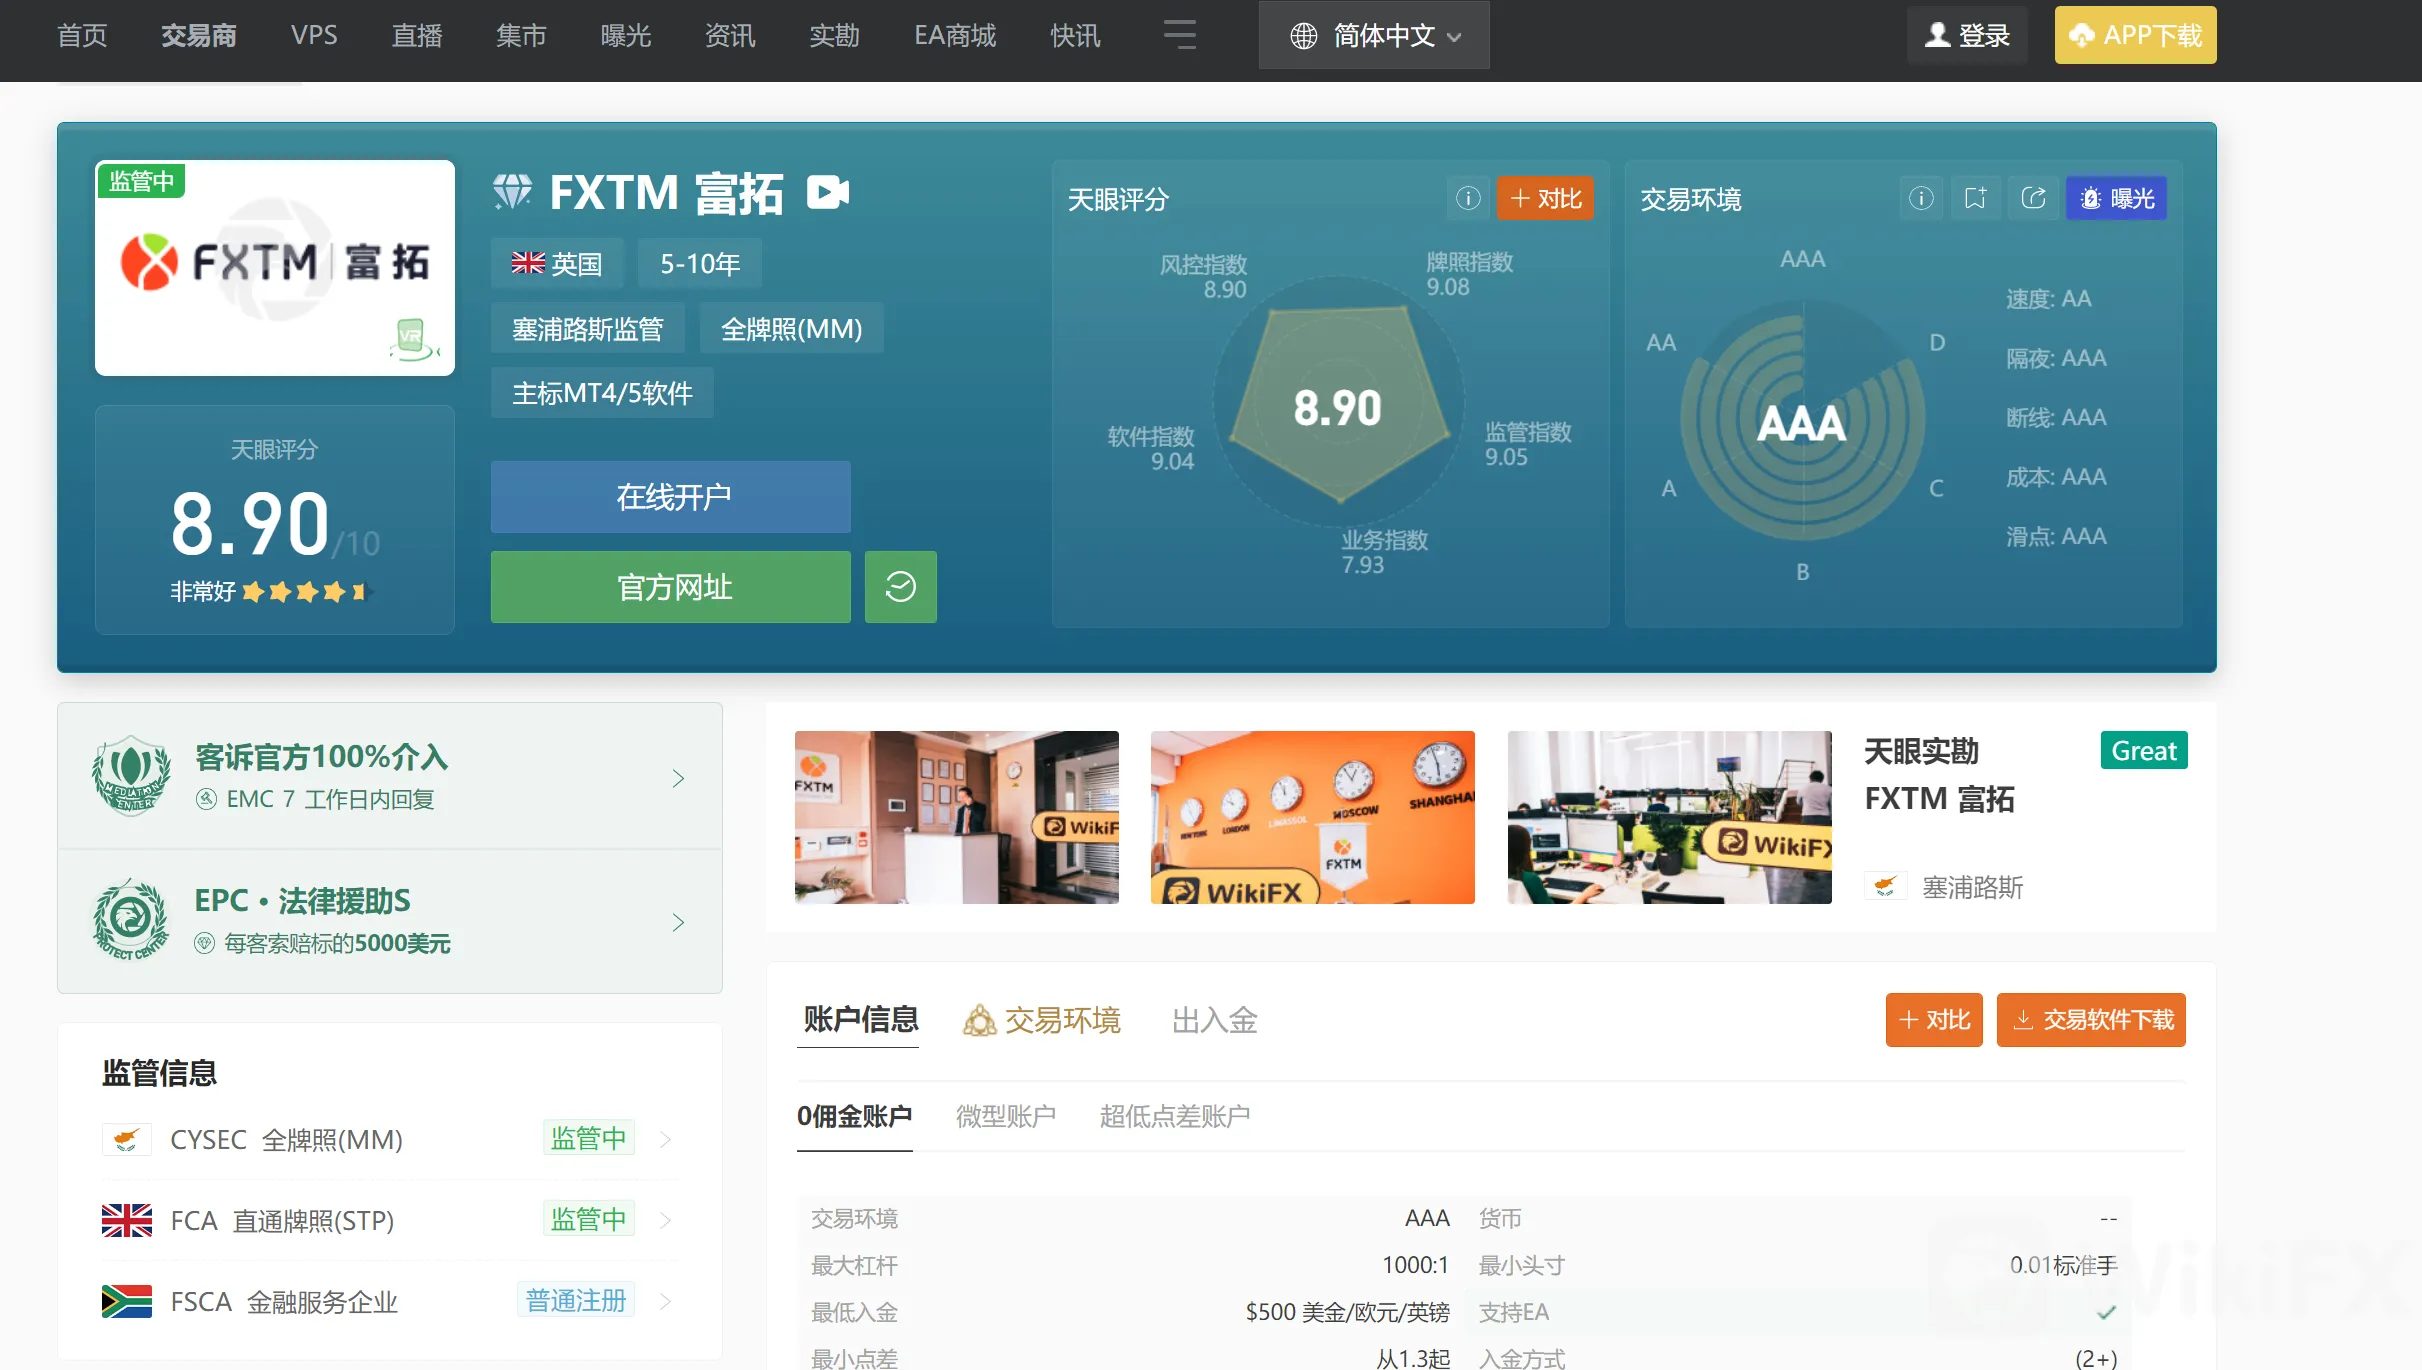Bookmark the broker via the 交易环境 panel icon
The height and width of the screenshot is (1370, 2422).
coord(1976,198)
